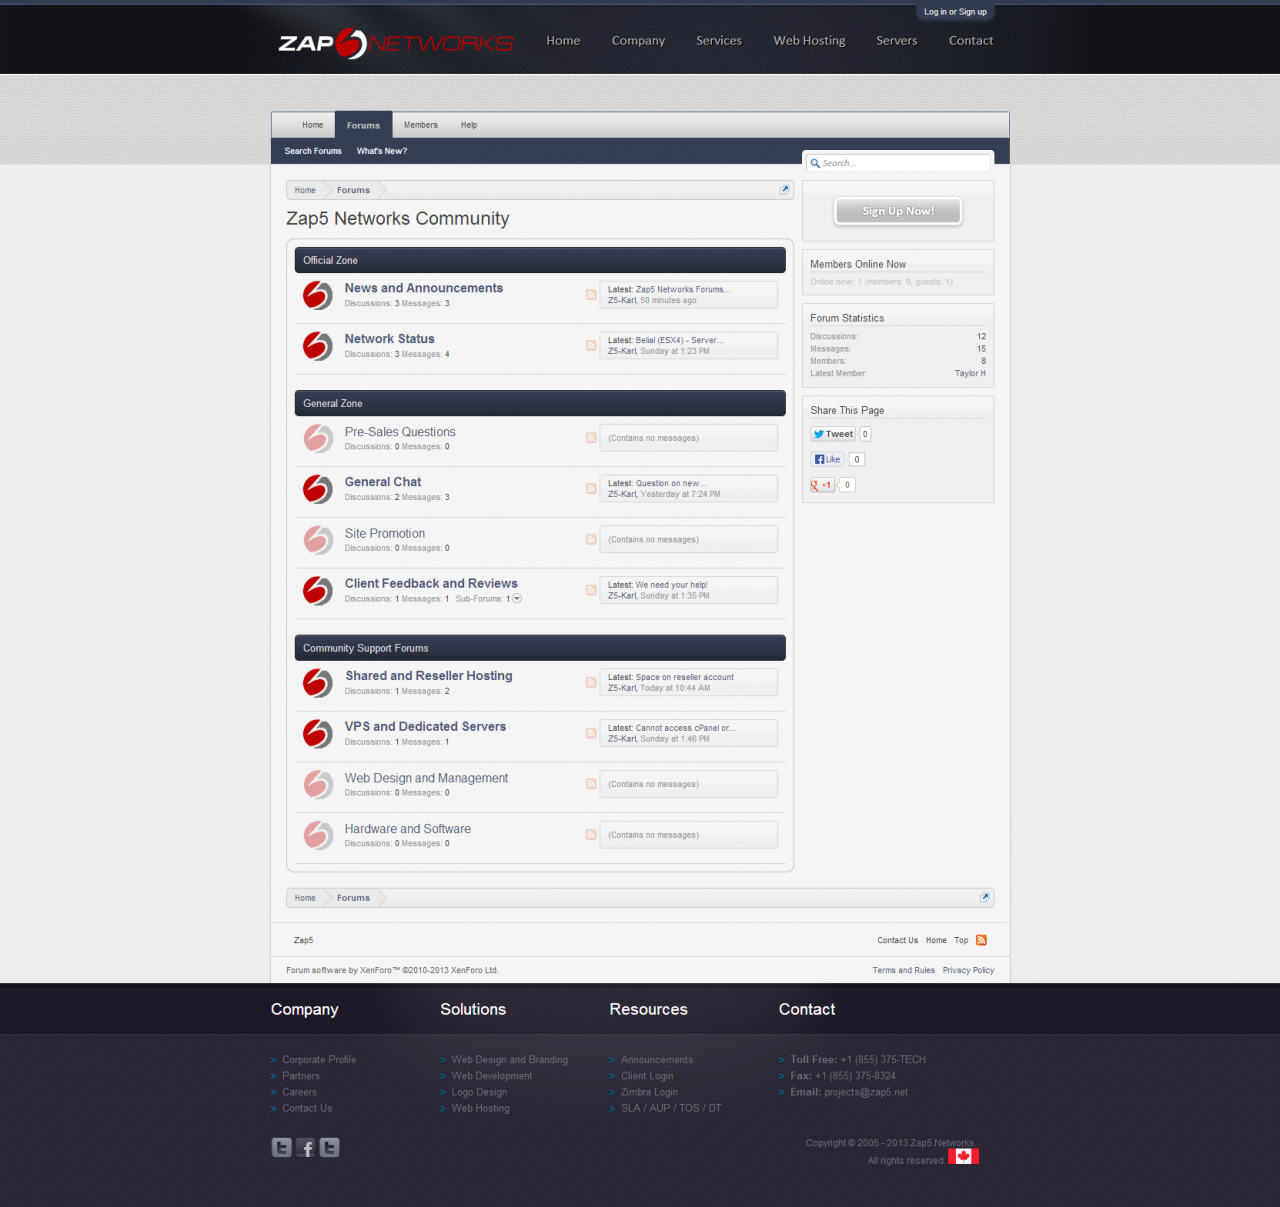Screen dimensions: 1280x1207
Task: Click the Sign Up Now! button
Action: (898, 211)
